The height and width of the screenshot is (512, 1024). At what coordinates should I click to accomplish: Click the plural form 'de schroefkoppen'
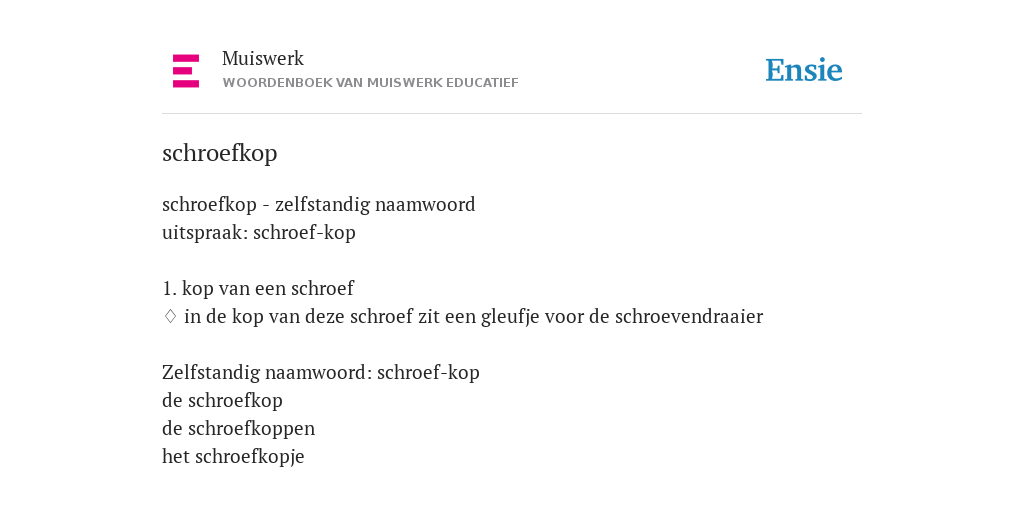click(238, 428)
